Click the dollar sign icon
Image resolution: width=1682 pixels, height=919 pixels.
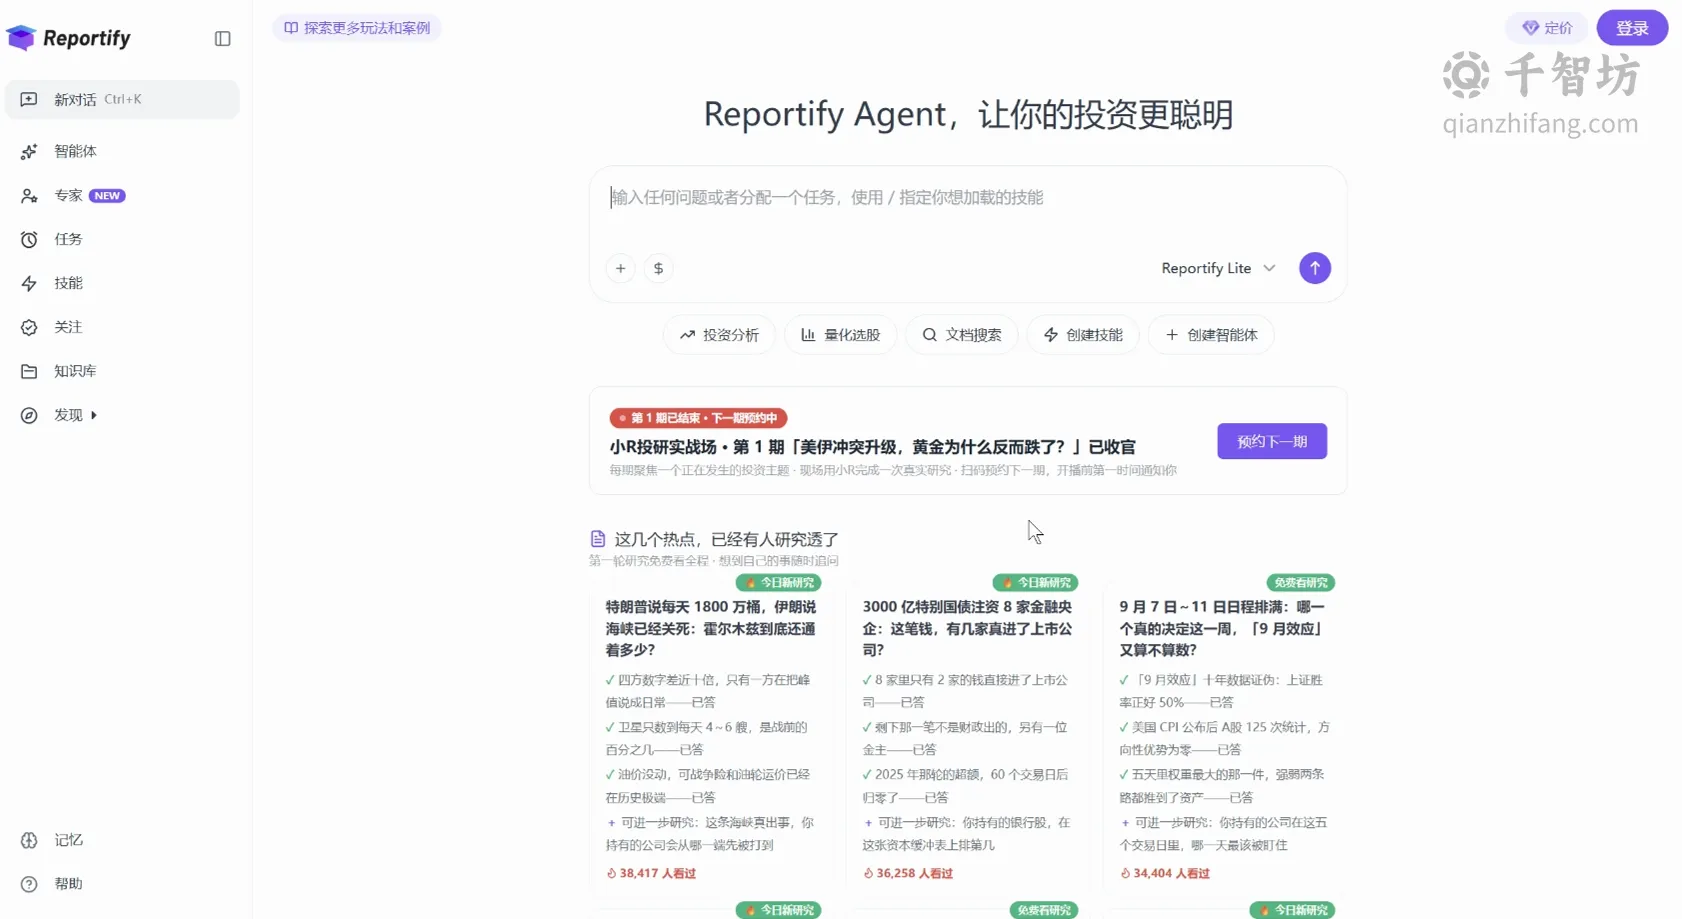pyautogui.click(x=658, y=268)
